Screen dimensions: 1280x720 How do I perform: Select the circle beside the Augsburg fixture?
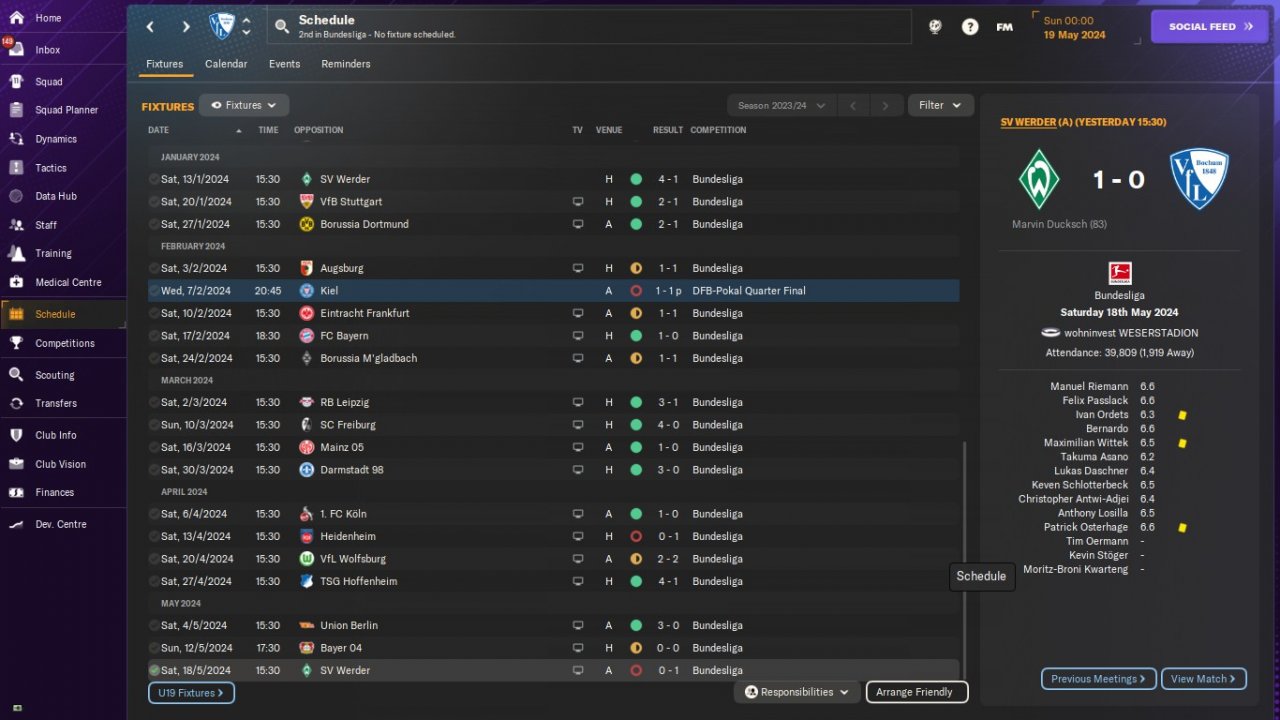[154, 268]
